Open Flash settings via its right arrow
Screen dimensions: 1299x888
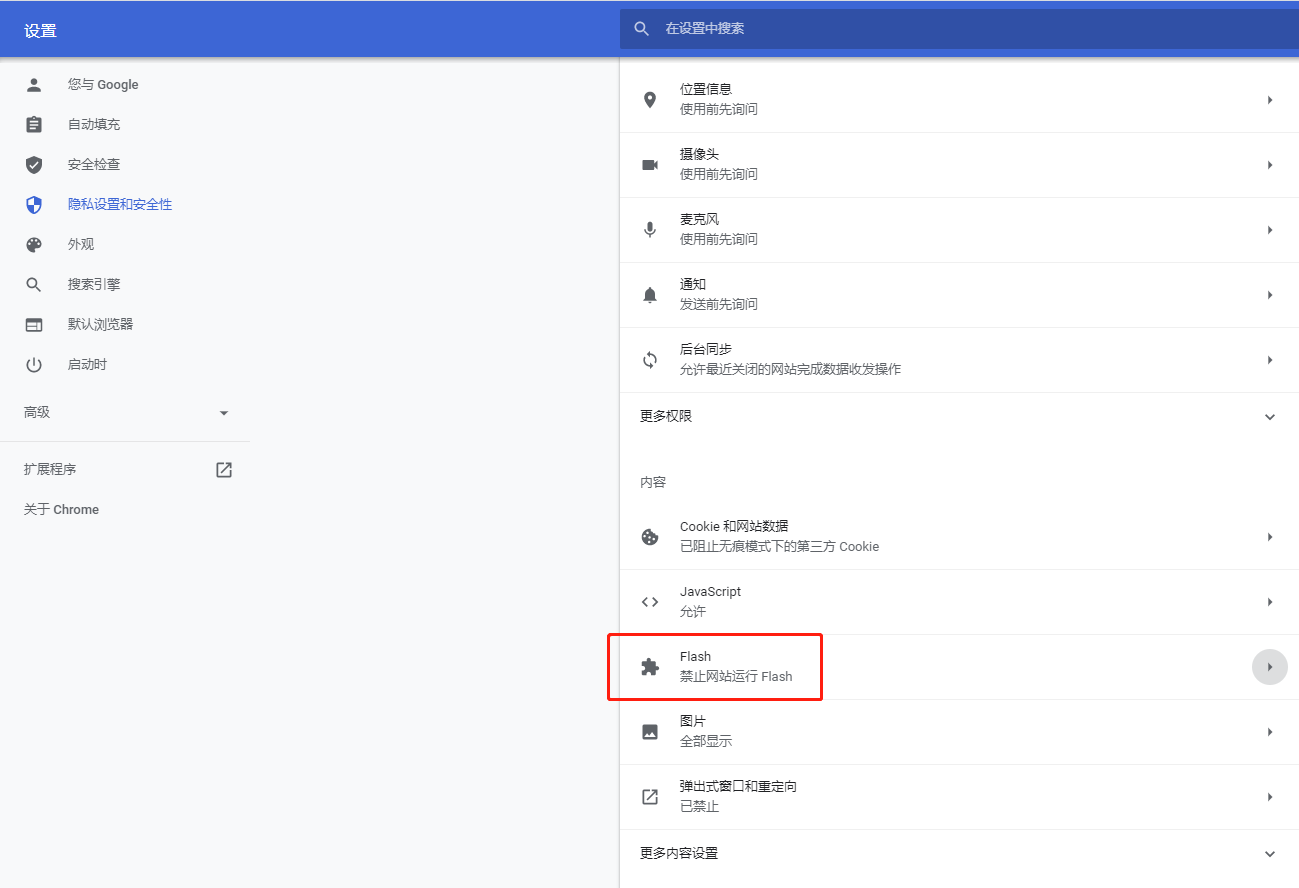tap(1270, 667)
